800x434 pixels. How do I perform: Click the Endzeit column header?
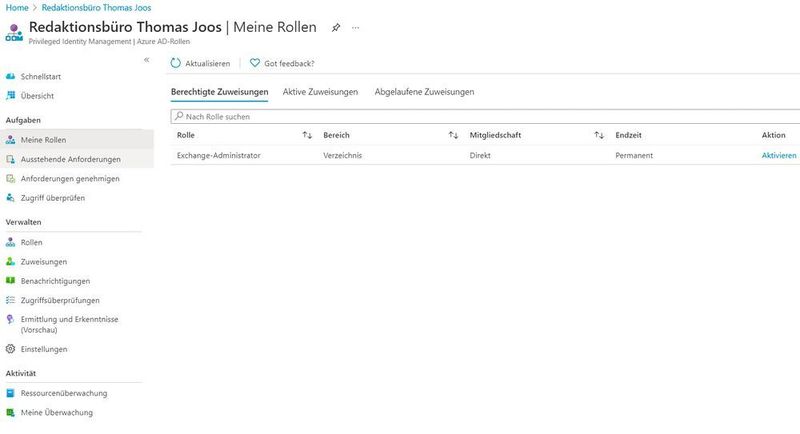629,135
